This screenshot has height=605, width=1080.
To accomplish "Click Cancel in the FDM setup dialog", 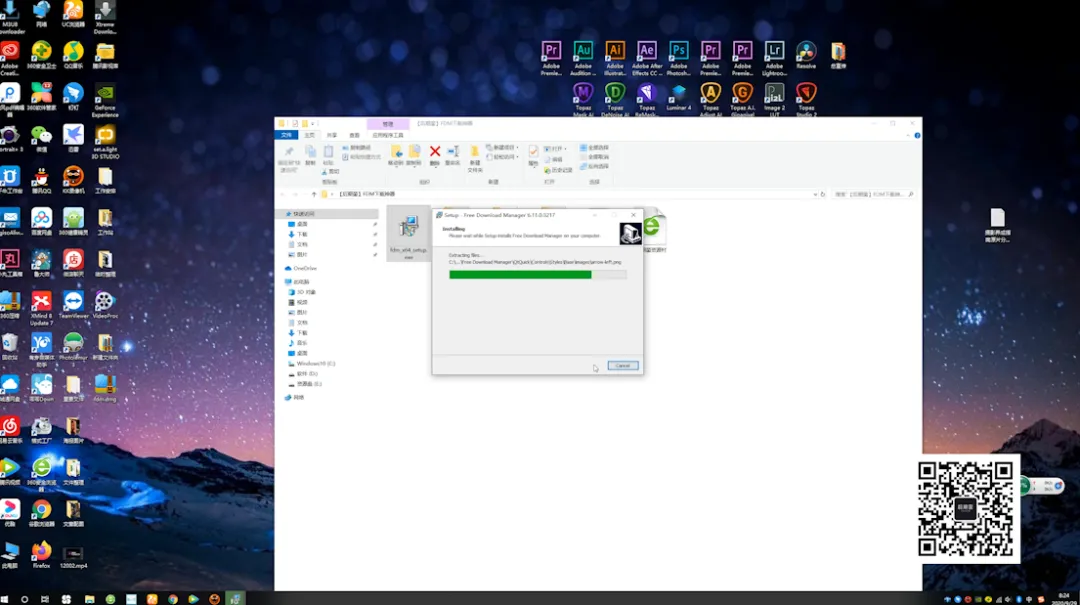I will (622, 366).
